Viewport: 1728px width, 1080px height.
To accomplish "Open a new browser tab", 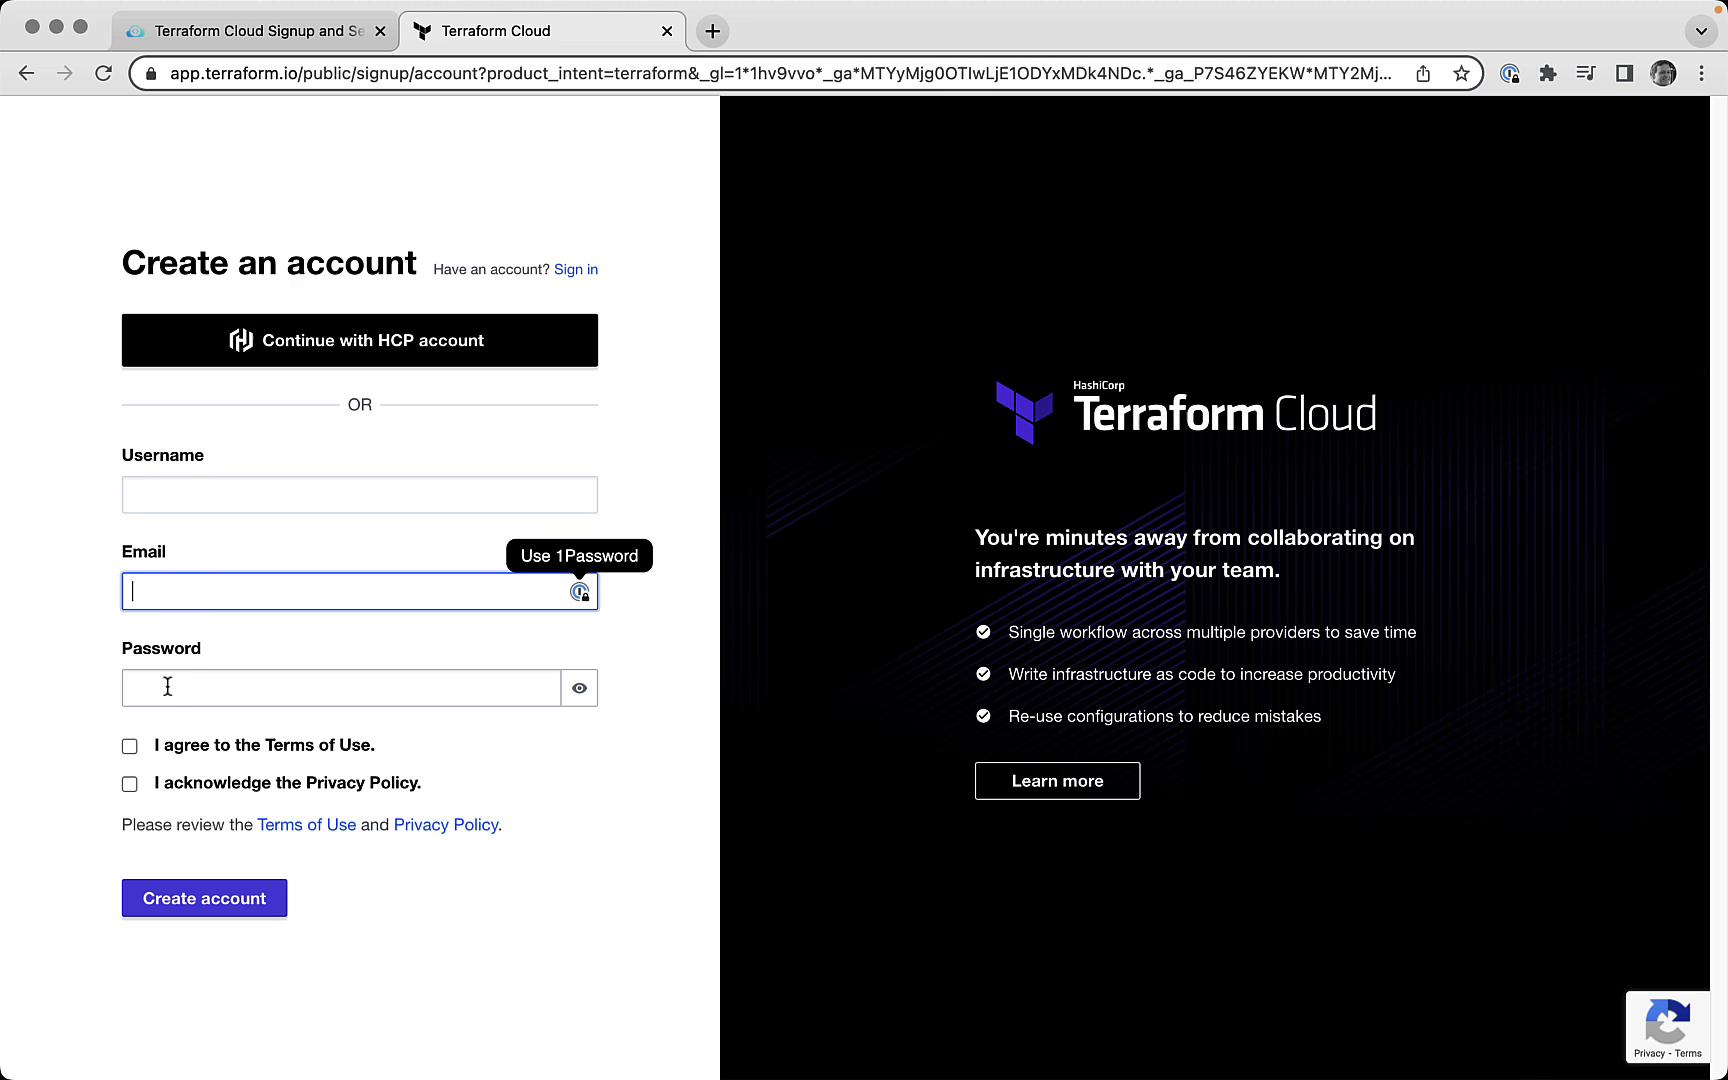I will (x=712, y=31).
